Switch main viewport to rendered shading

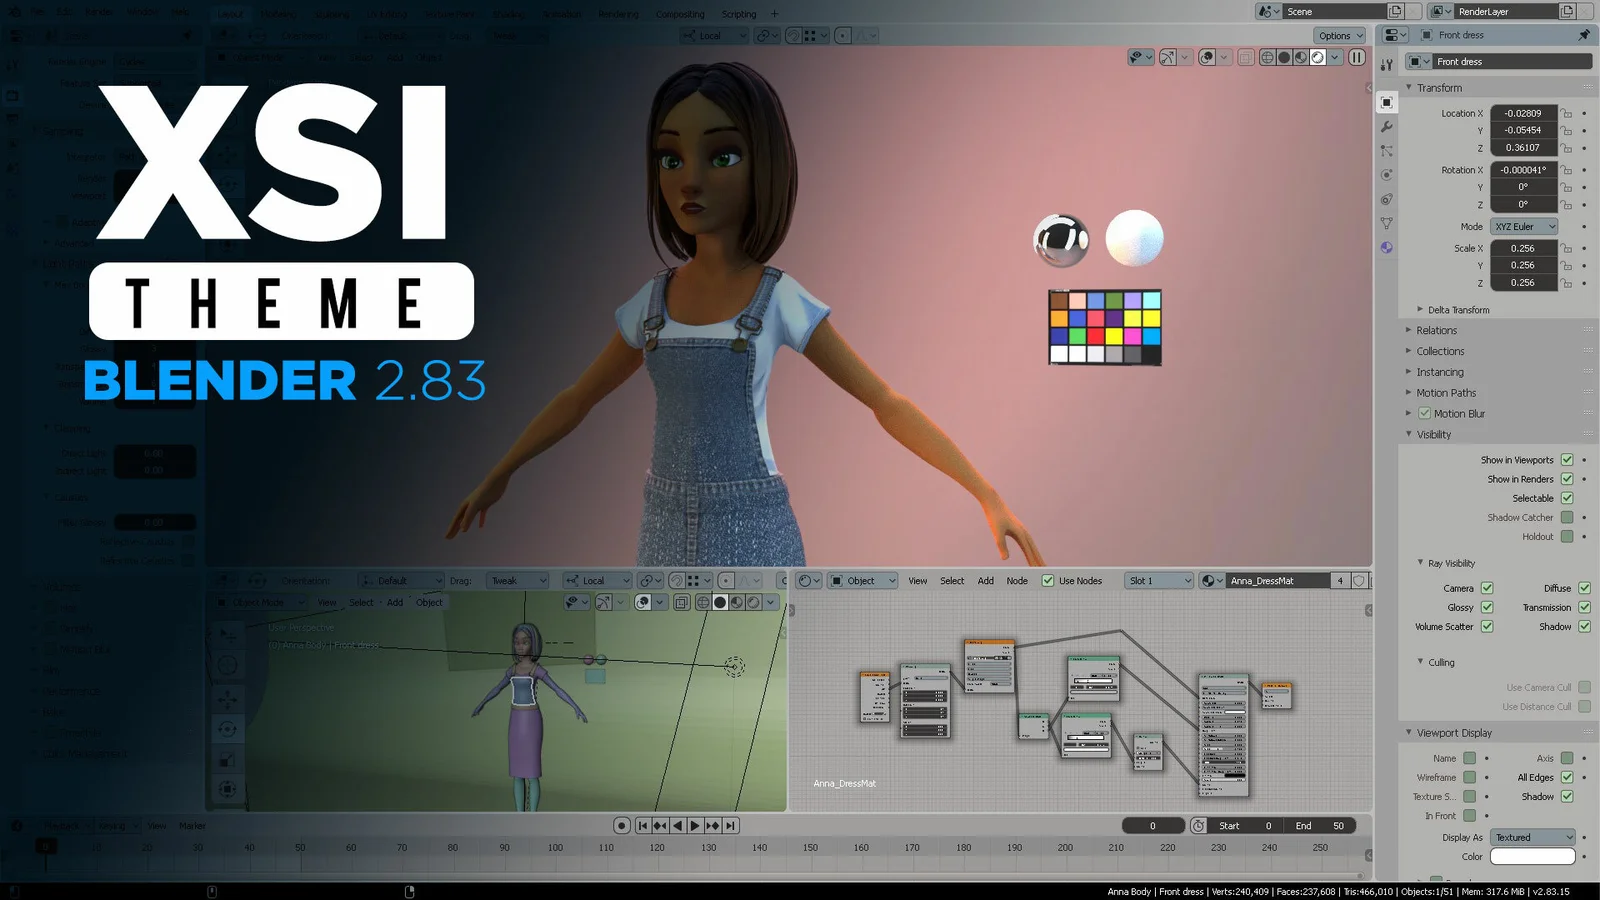[1318, 58]
